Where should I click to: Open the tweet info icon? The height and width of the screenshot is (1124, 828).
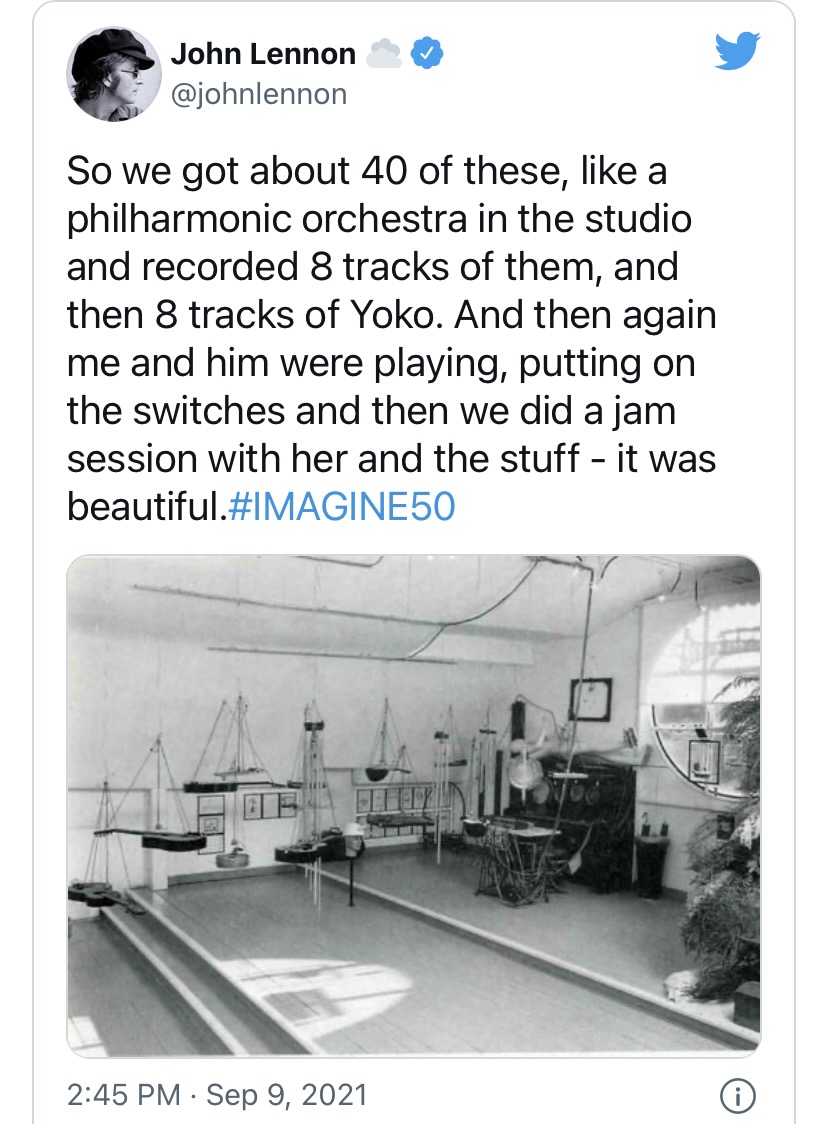tap(736, 1097)
